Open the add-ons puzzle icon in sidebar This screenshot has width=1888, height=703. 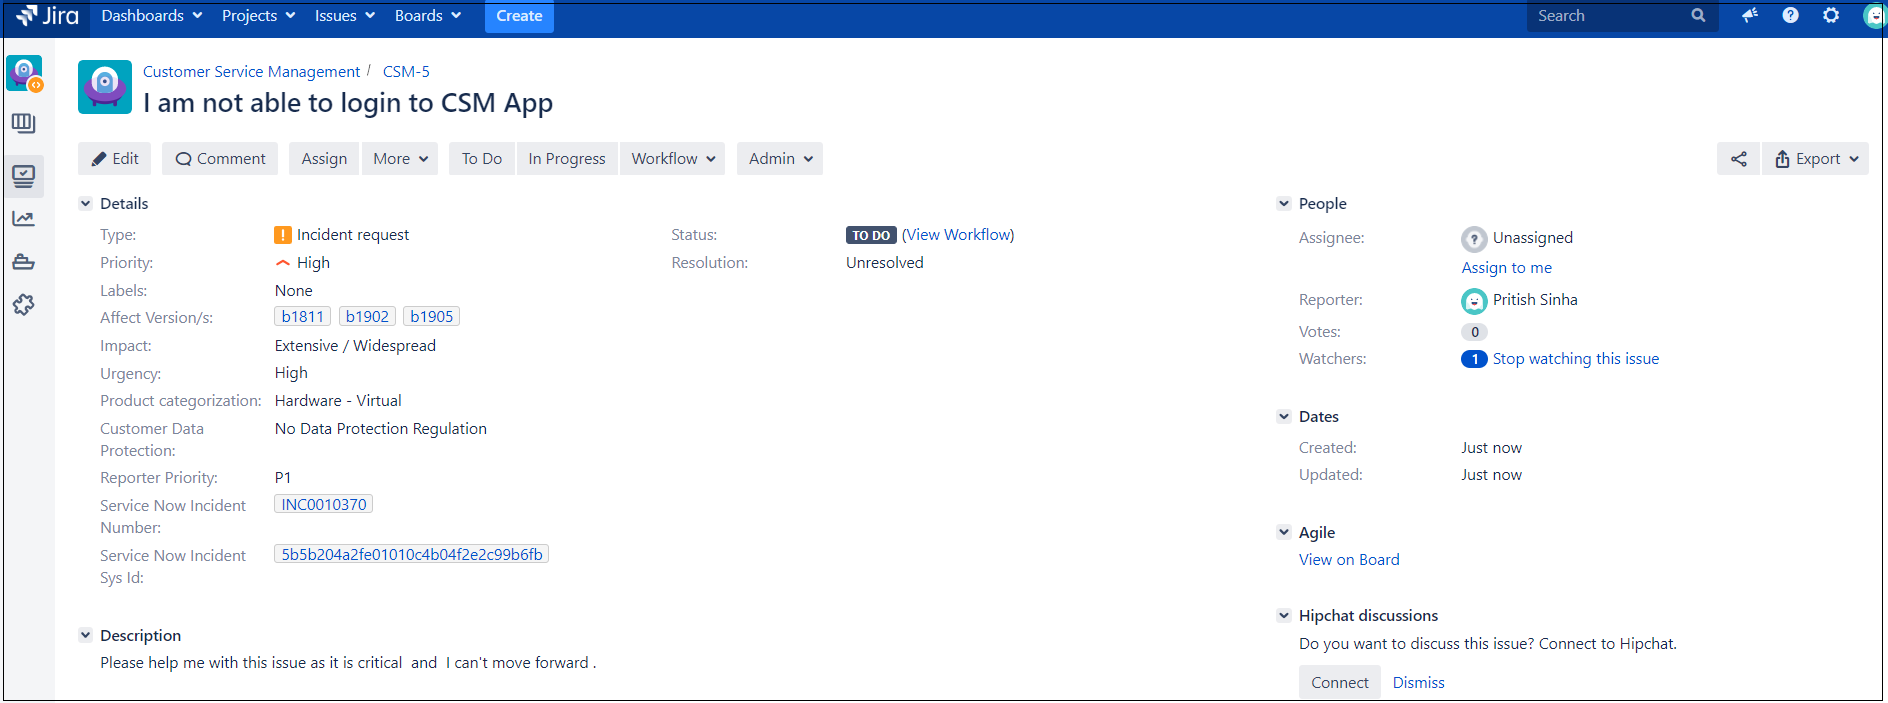pos(24,304)
